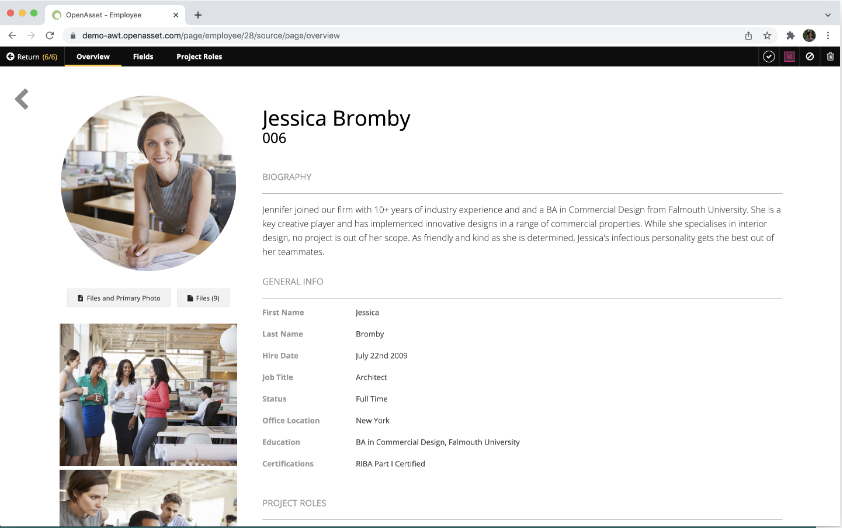
Task: Open the Chrome three-dot menu
Action: (x=828, y=35)
